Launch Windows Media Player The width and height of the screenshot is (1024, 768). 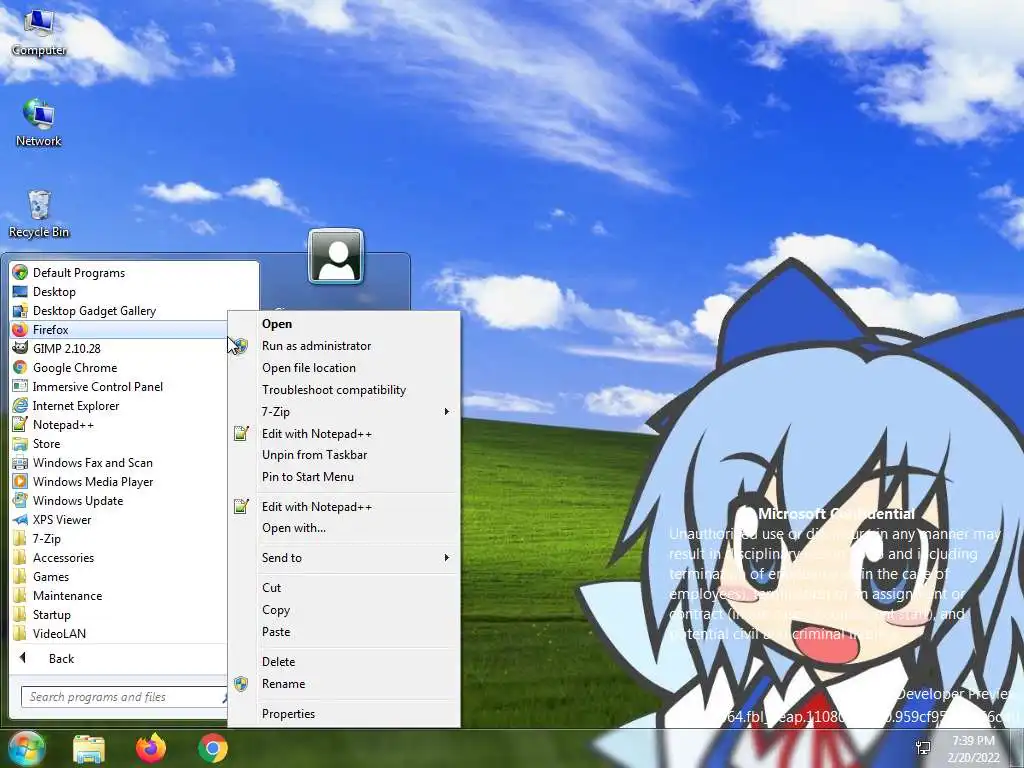click(x=93, y=481)
